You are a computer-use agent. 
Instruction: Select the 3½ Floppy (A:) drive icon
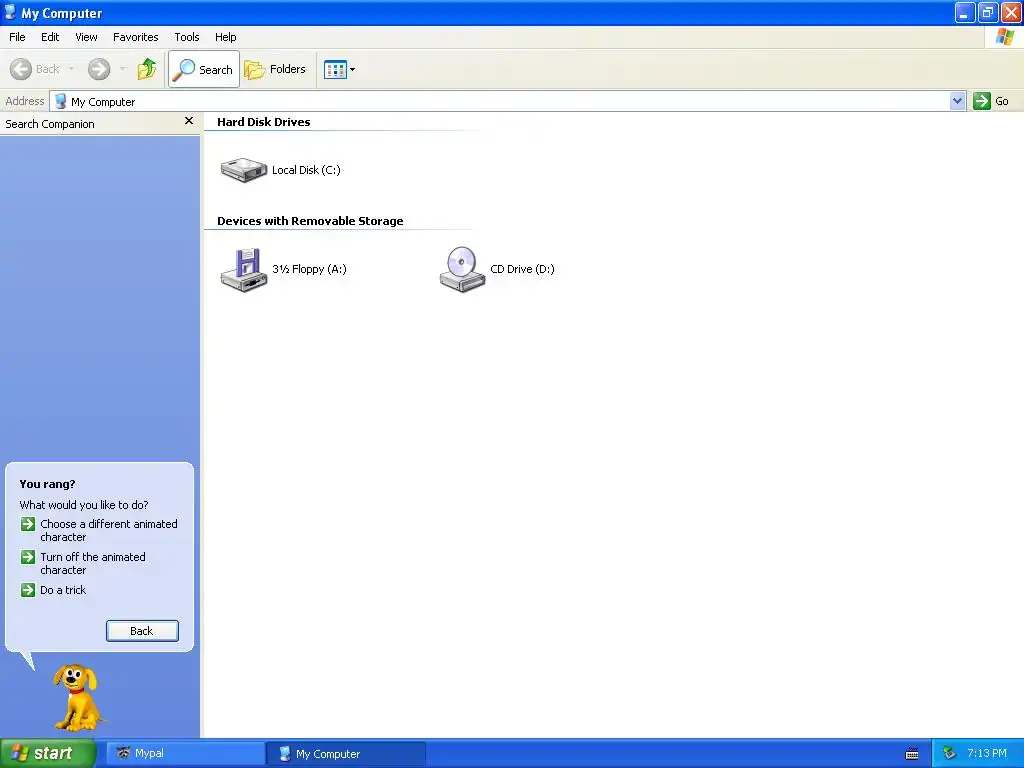(244, 269)
